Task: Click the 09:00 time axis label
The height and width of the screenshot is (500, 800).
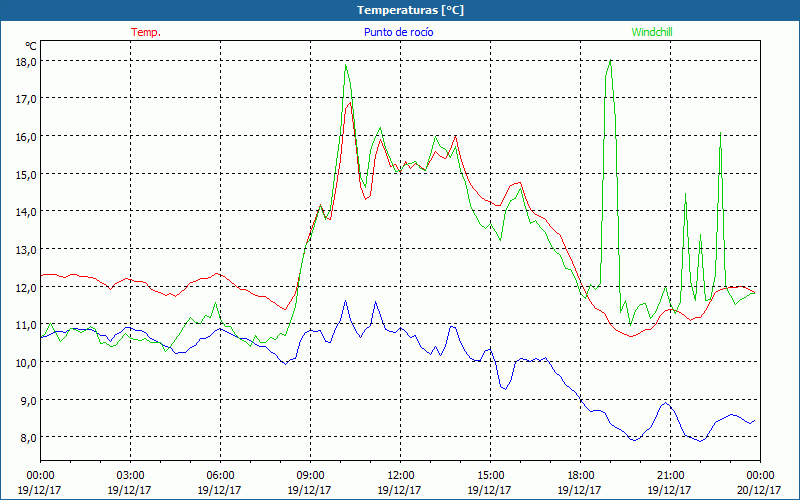Action: pyautogui.click(x=310, y=476)
